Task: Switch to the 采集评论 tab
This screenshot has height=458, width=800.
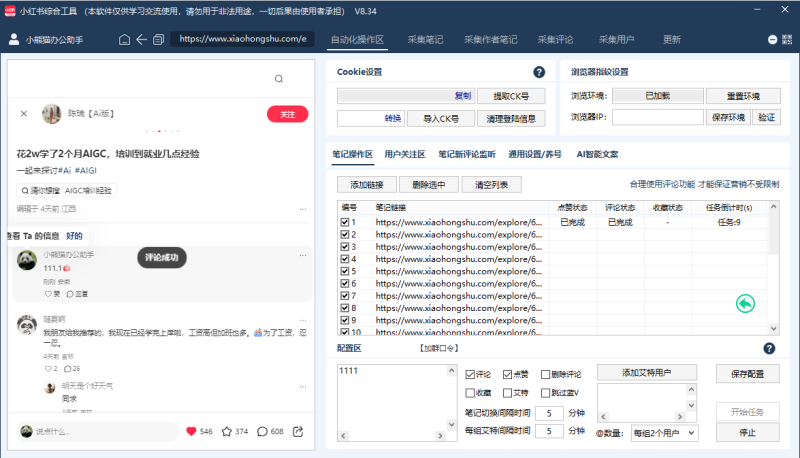Action: pos(555,40)
